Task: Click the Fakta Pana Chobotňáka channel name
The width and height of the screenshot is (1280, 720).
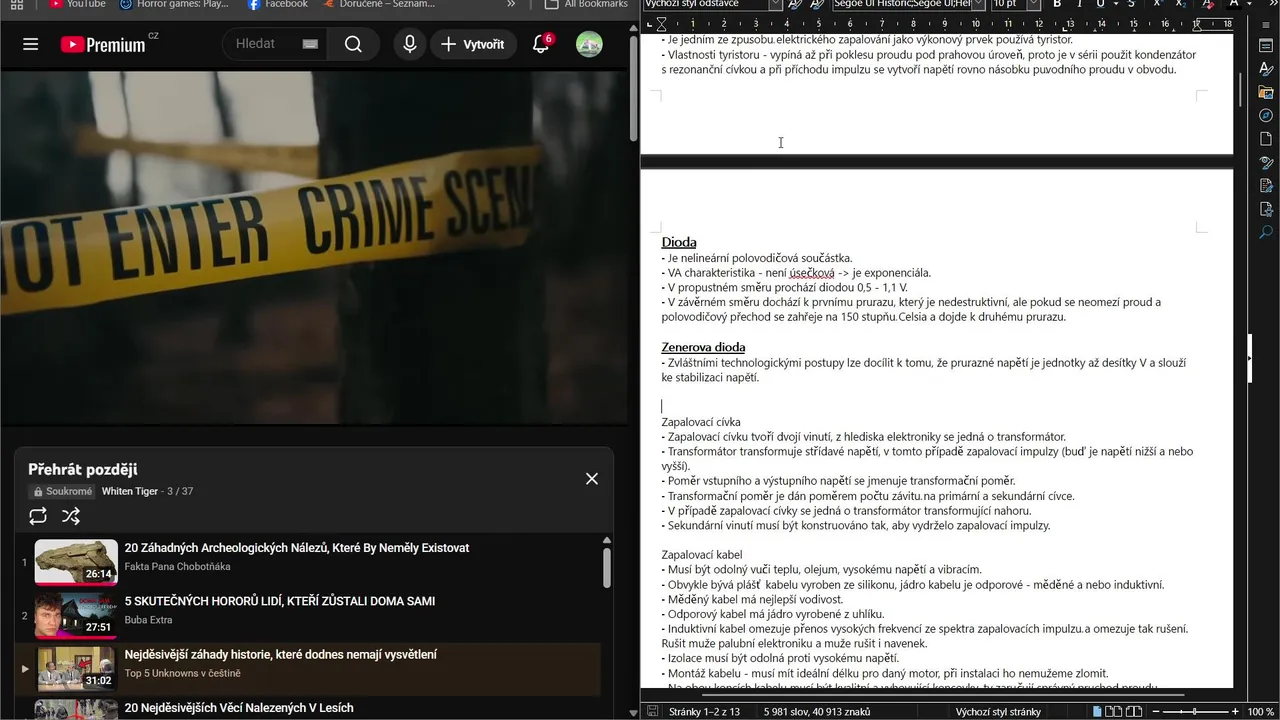Action: (177, 567)
